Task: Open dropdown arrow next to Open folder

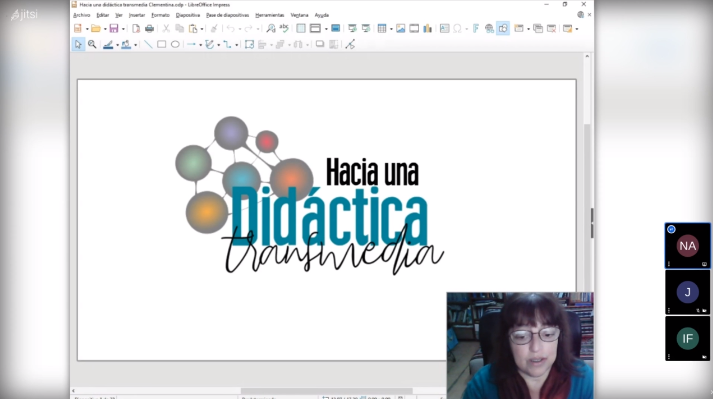Action: (105, 29)
